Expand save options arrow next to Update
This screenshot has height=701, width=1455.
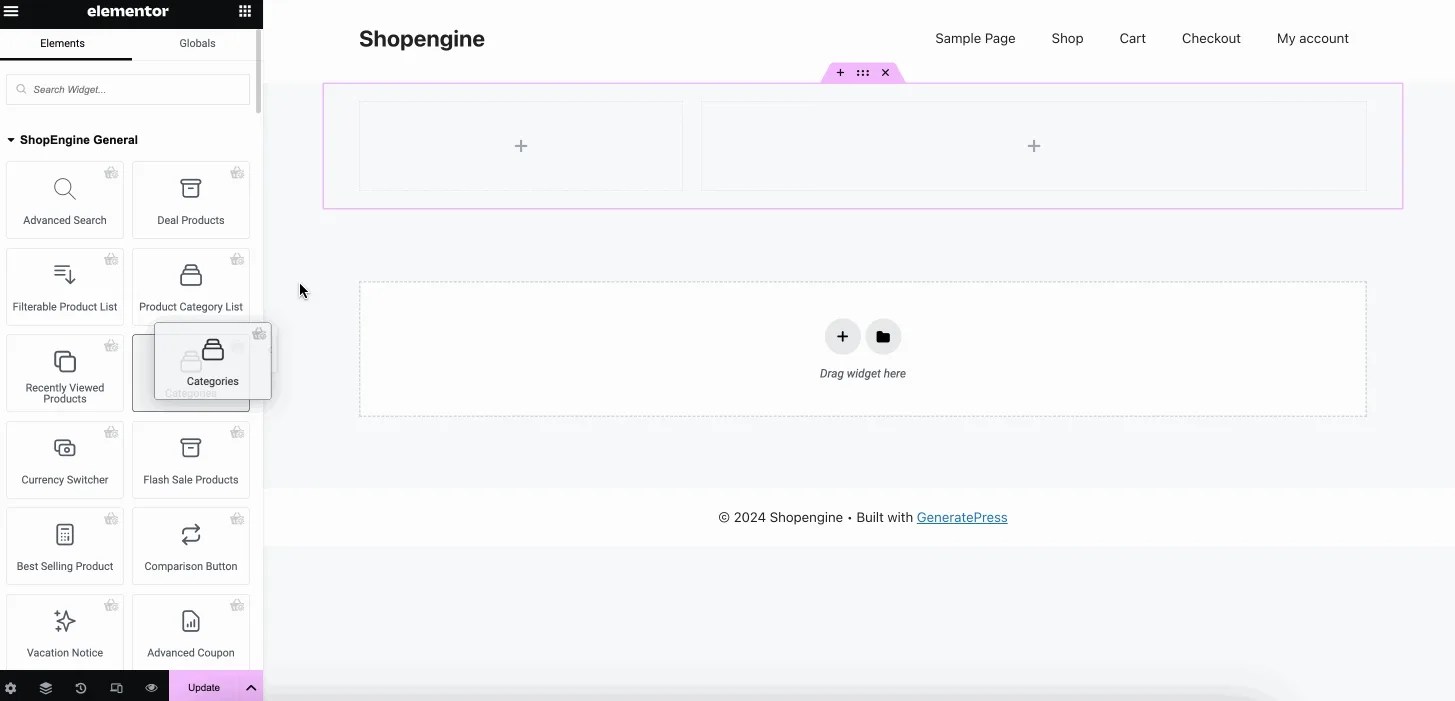pos(251,687)
